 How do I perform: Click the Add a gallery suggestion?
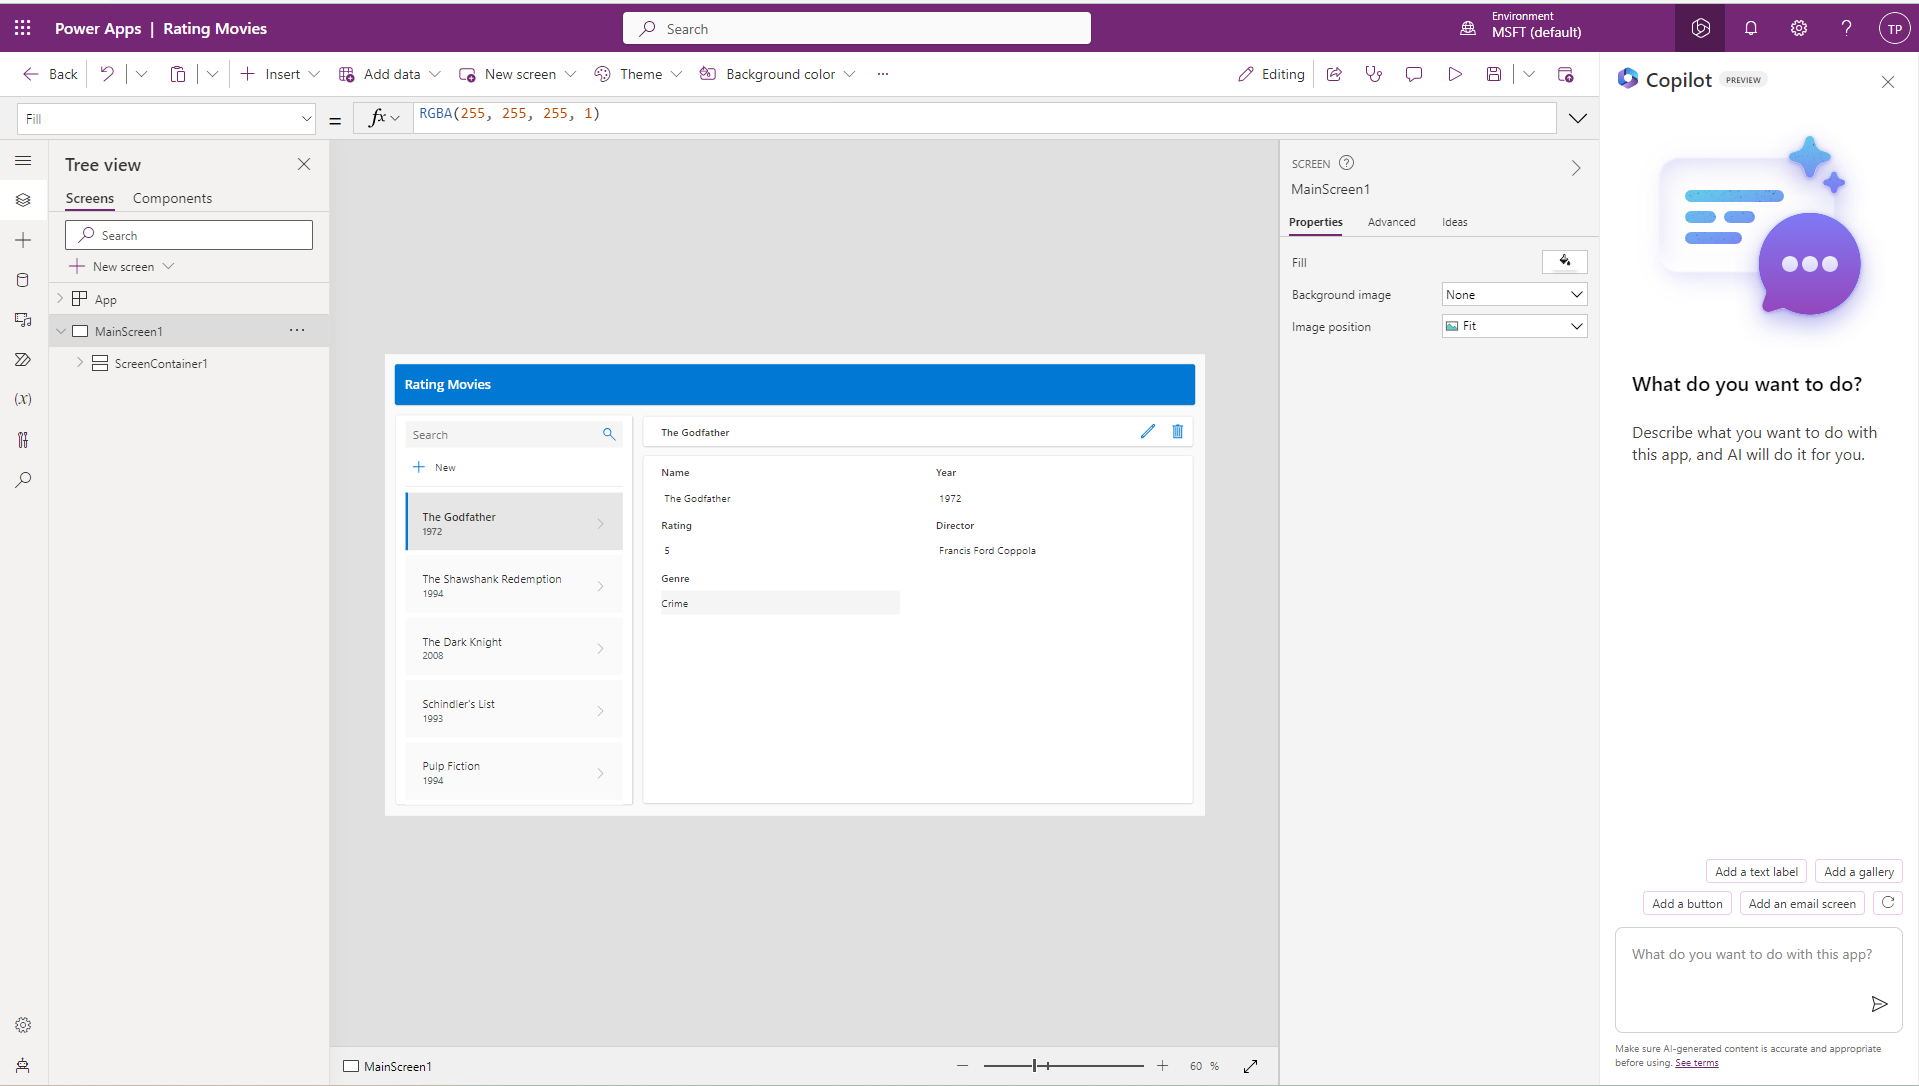point(1858,871)
